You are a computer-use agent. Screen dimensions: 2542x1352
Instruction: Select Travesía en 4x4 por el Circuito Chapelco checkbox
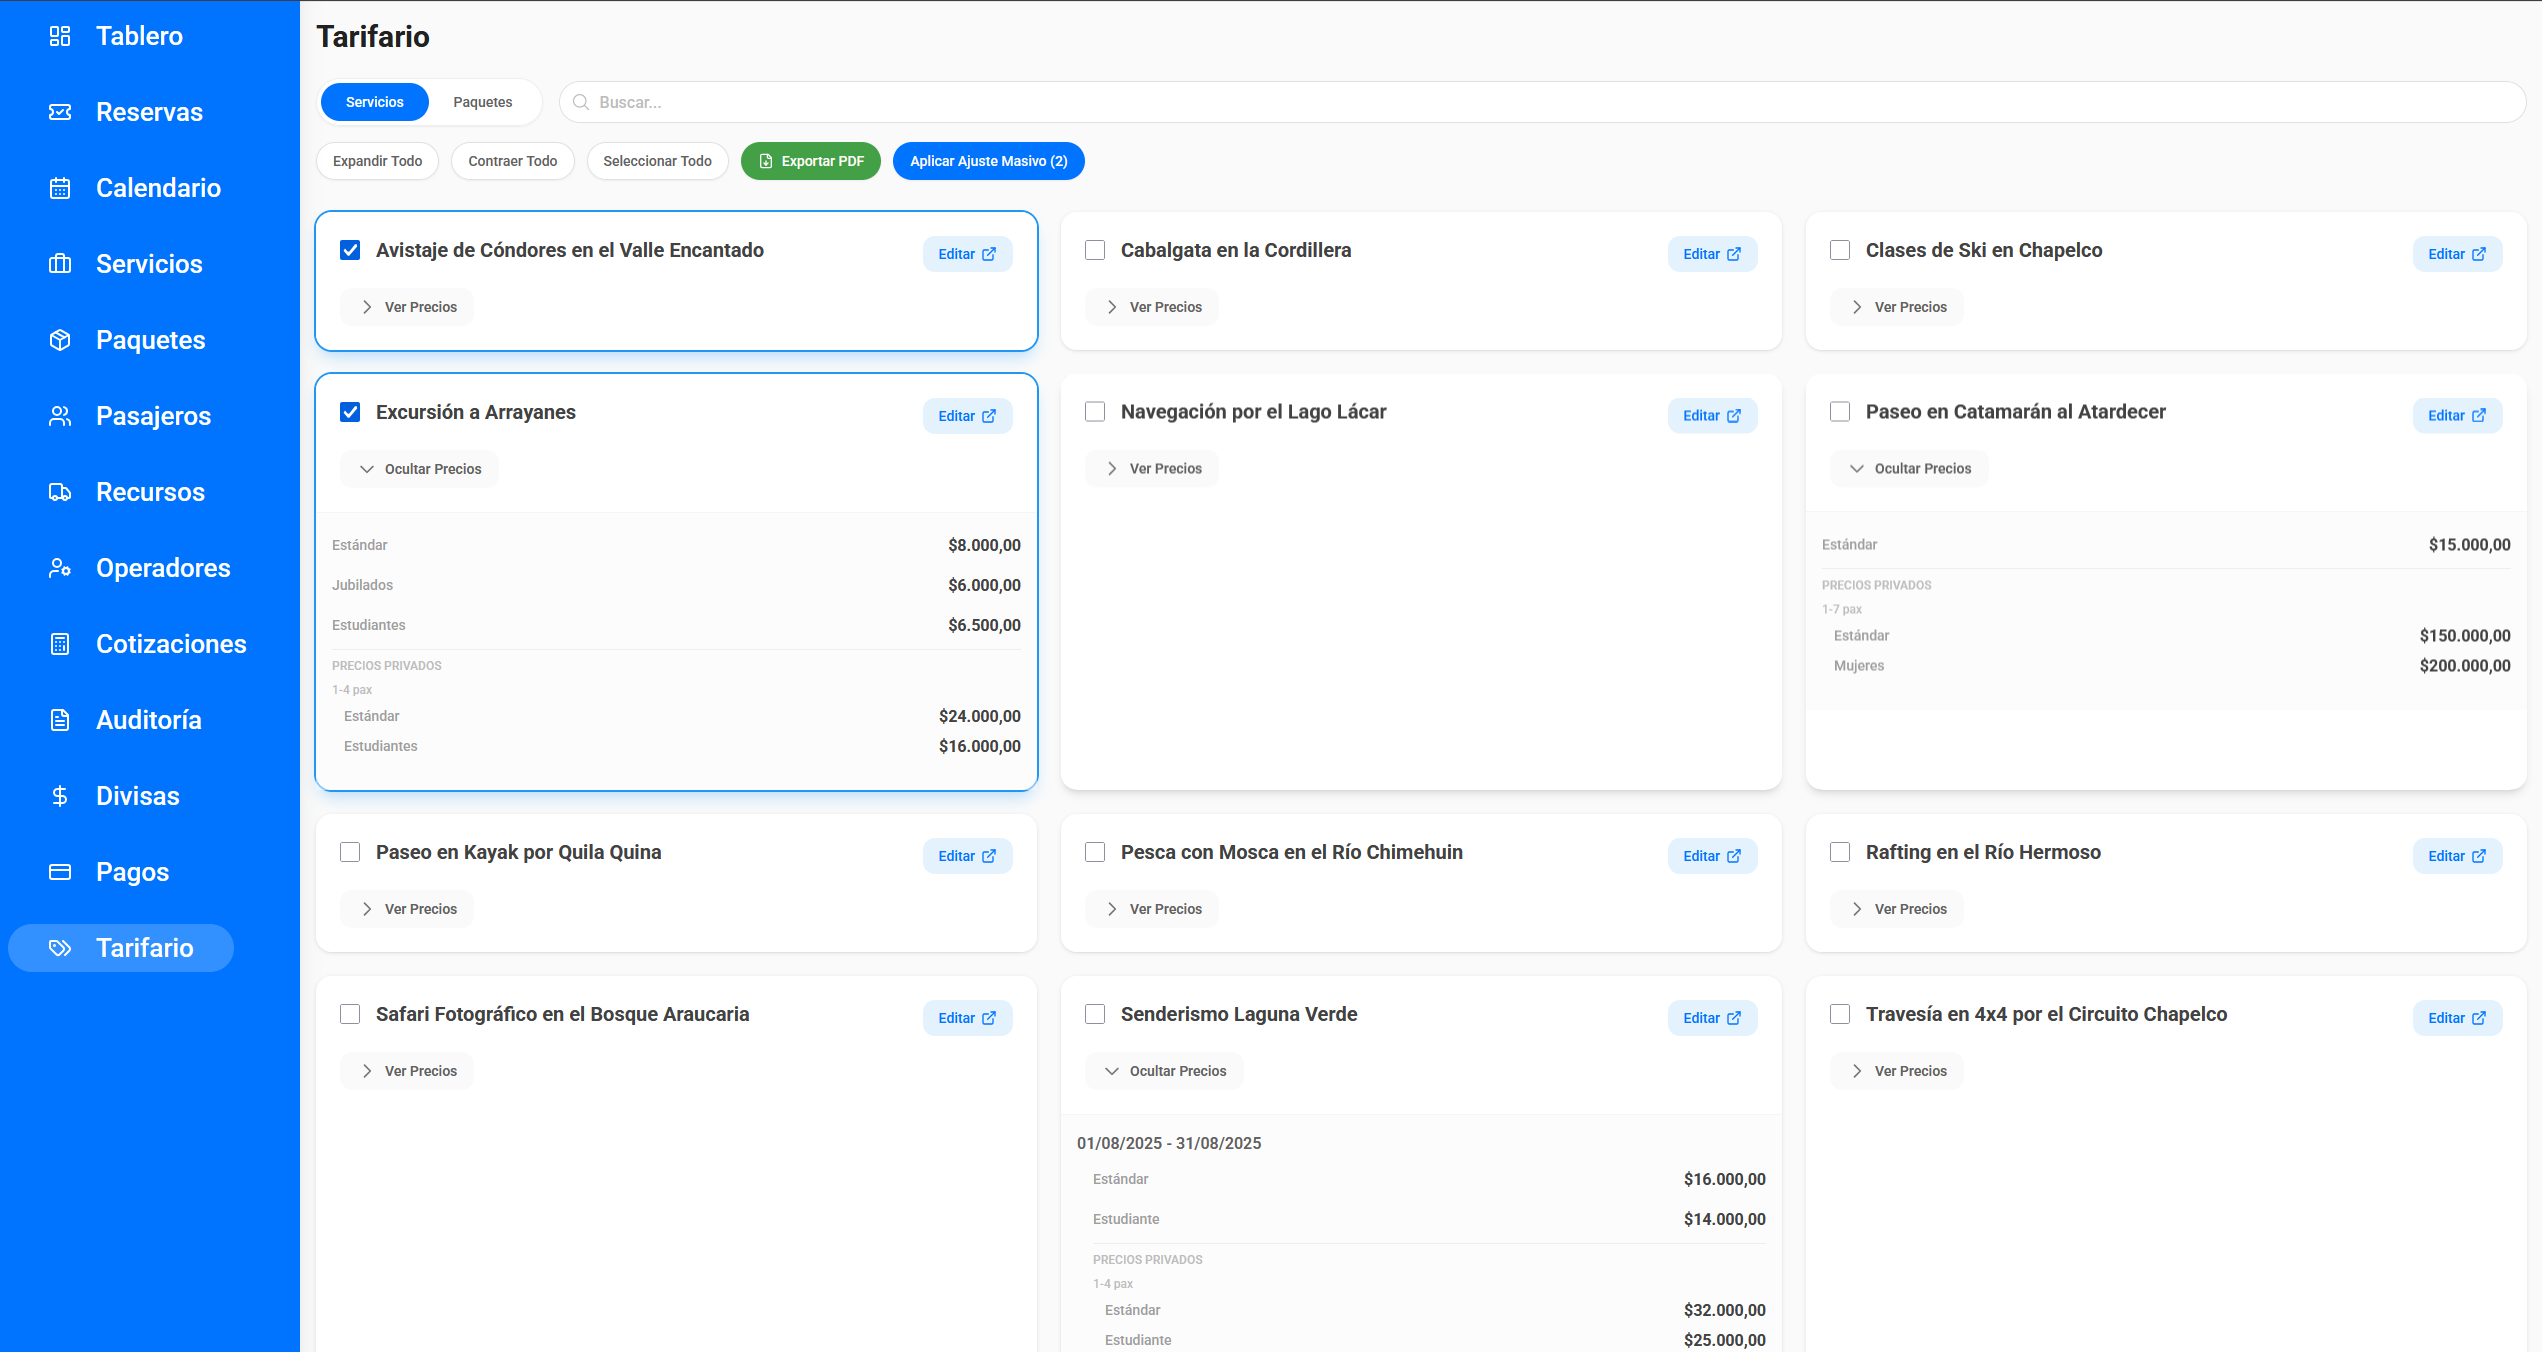coord(1840,1014)
